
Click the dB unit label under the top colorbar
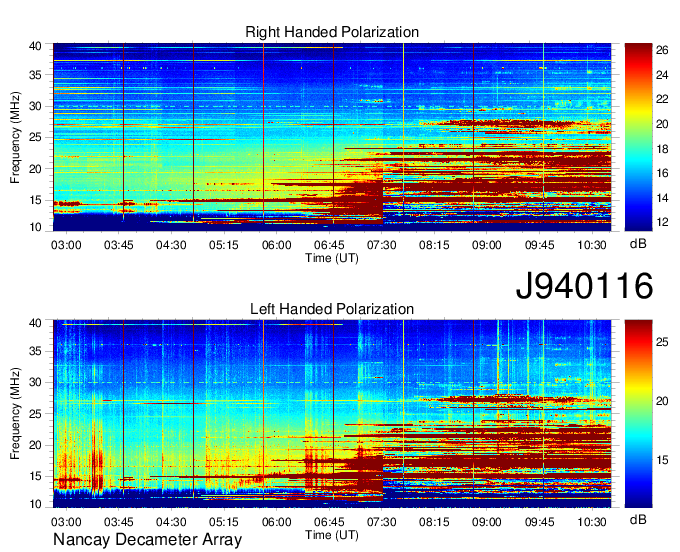pos(638,244)
